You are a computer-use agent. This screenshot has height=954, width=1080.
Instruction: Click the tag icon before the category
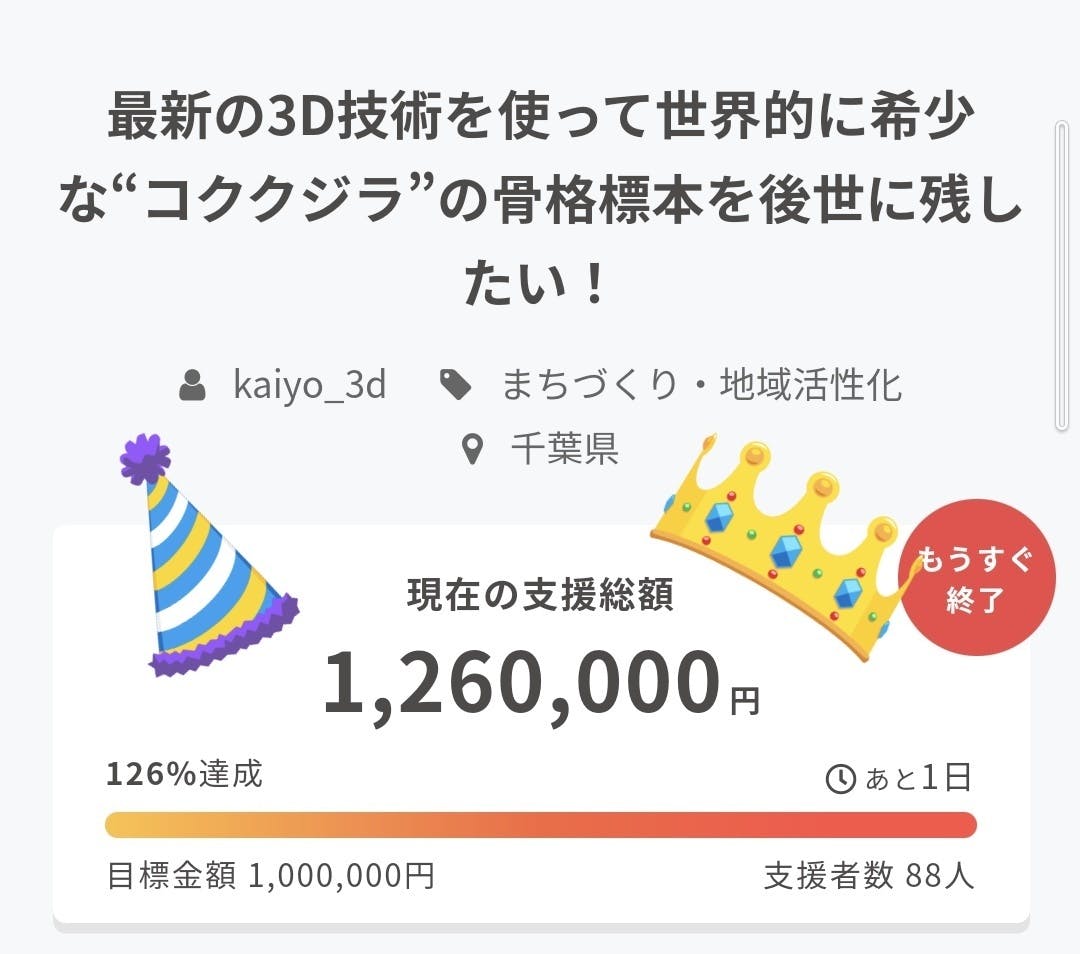point(456,385)
